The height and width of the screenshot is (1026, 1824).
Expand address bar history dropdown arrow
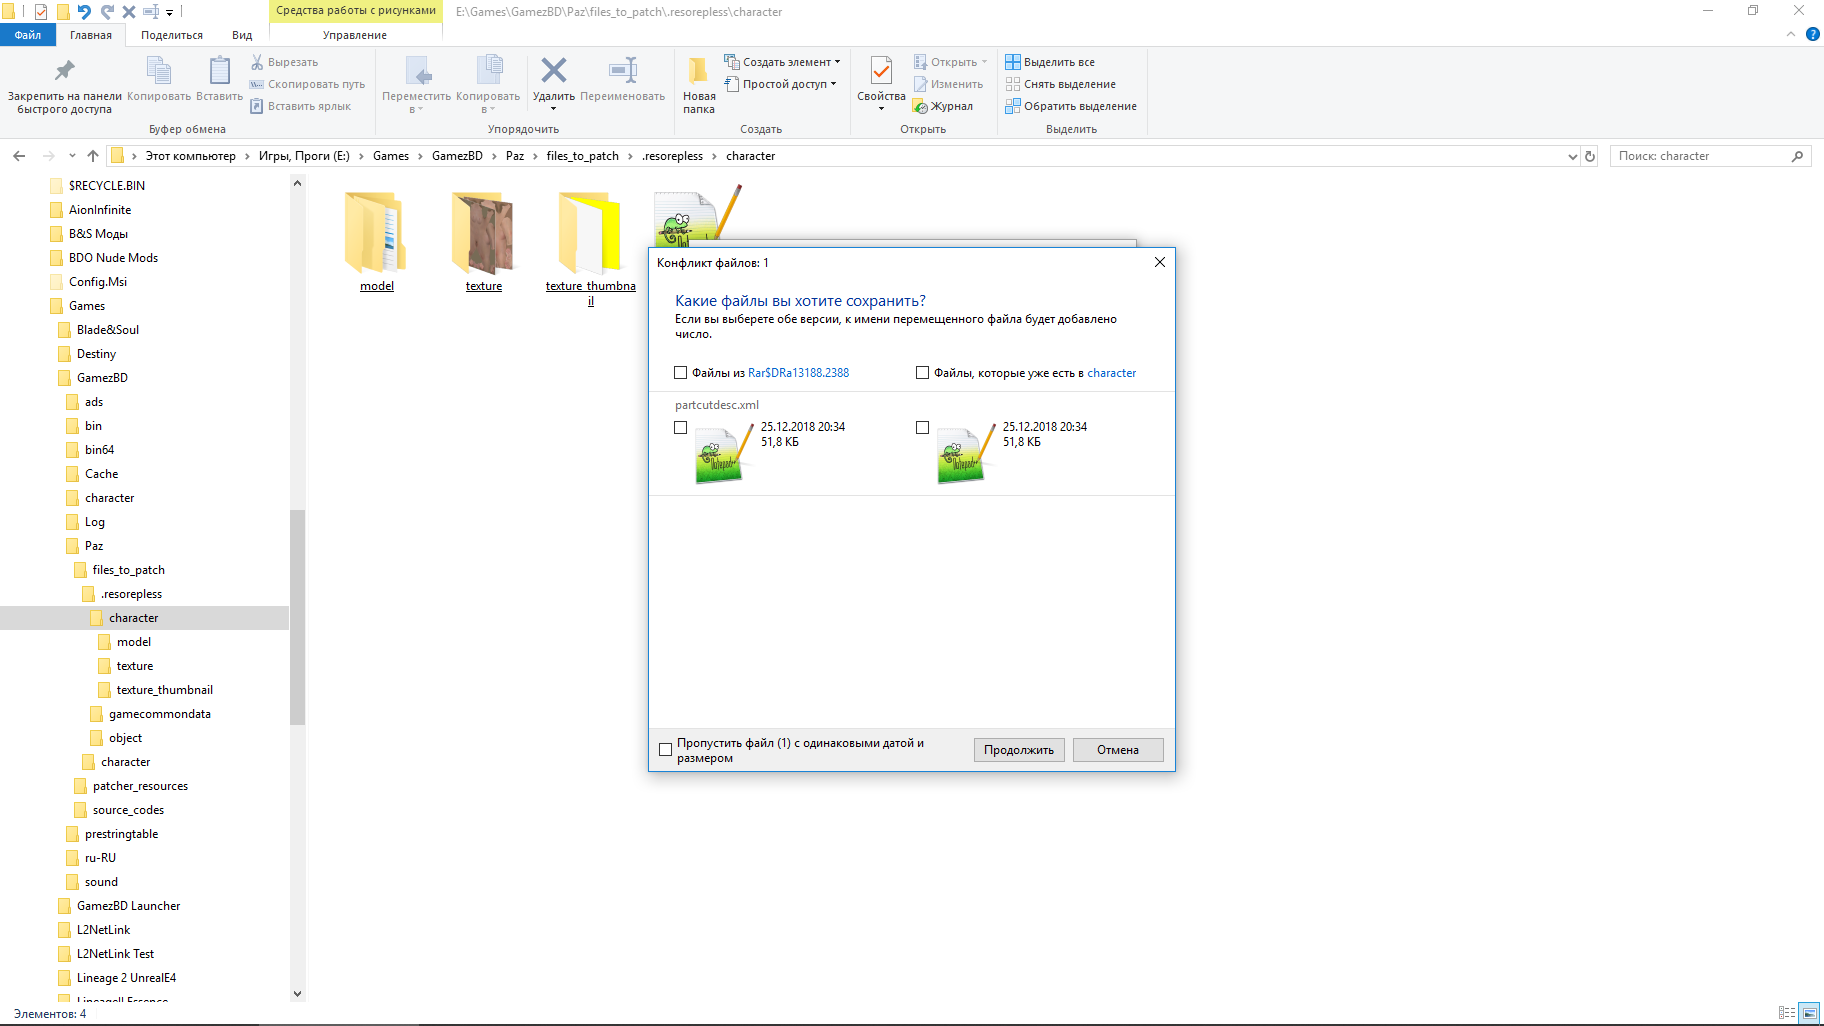(x=1572, y=156)
